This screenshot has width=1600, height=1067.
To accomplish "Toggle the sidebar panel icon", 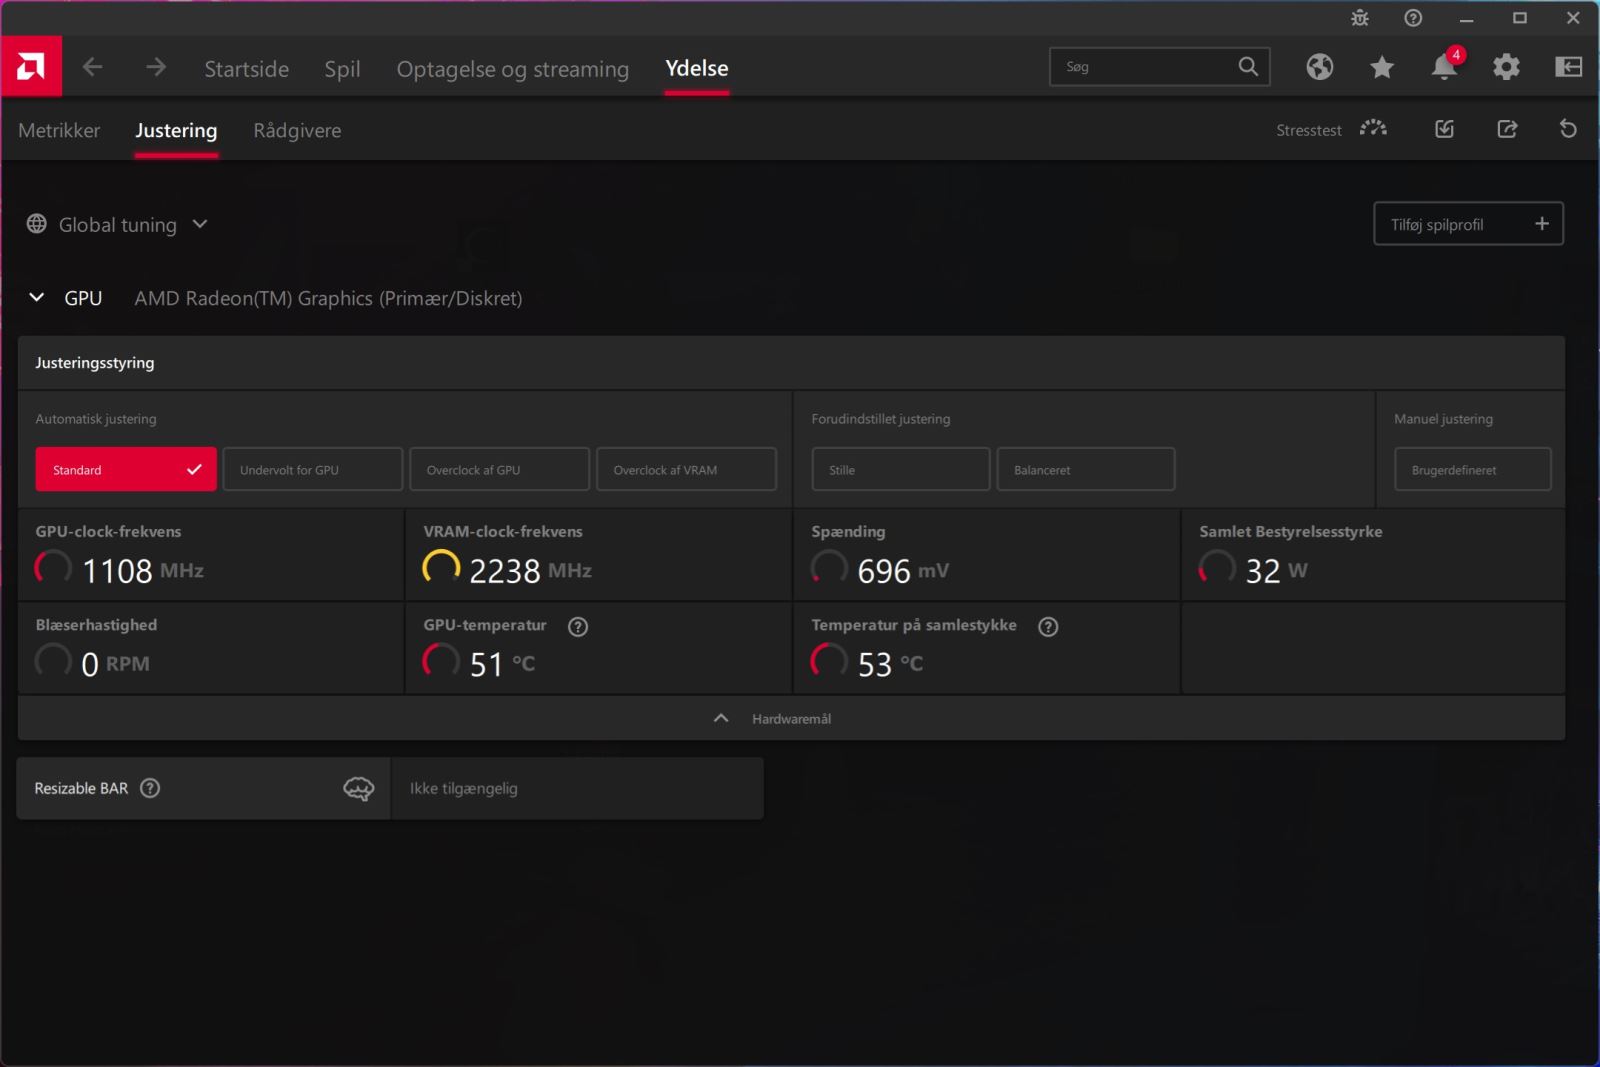I will tap(1568, 67).
